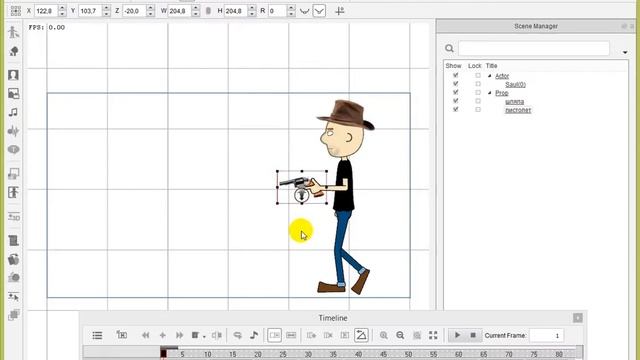Viewport: 640px width, 360px height.
Task: Close the Timeline panel
Action: [578, 318]
